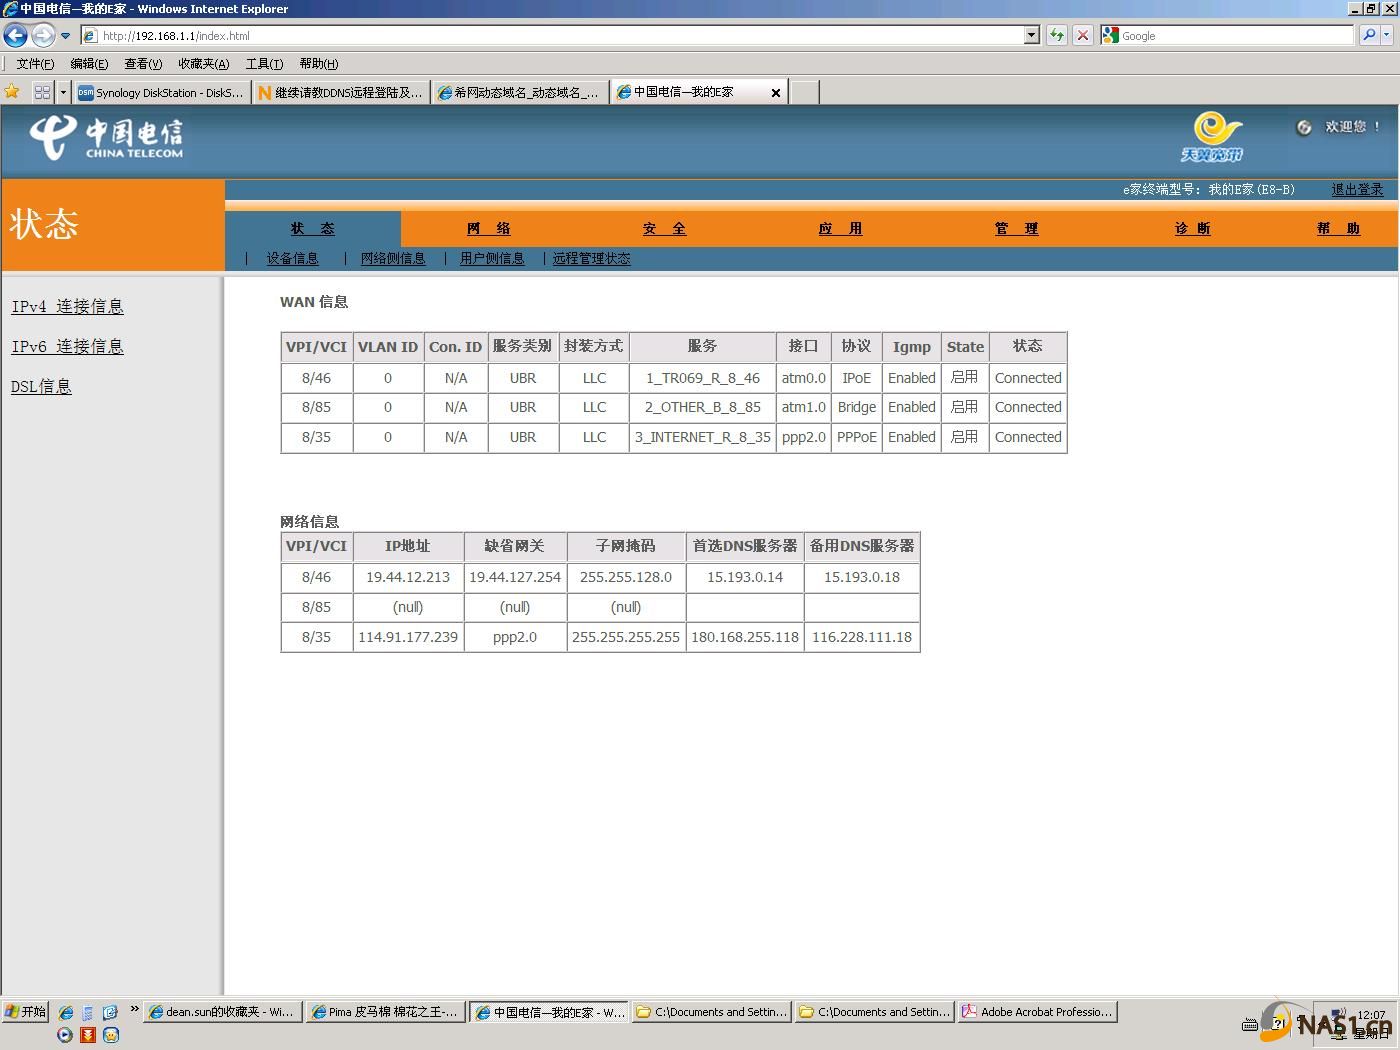Open the 查看(V) menu
1400x1050 pixels.
[x=143, y=63]
